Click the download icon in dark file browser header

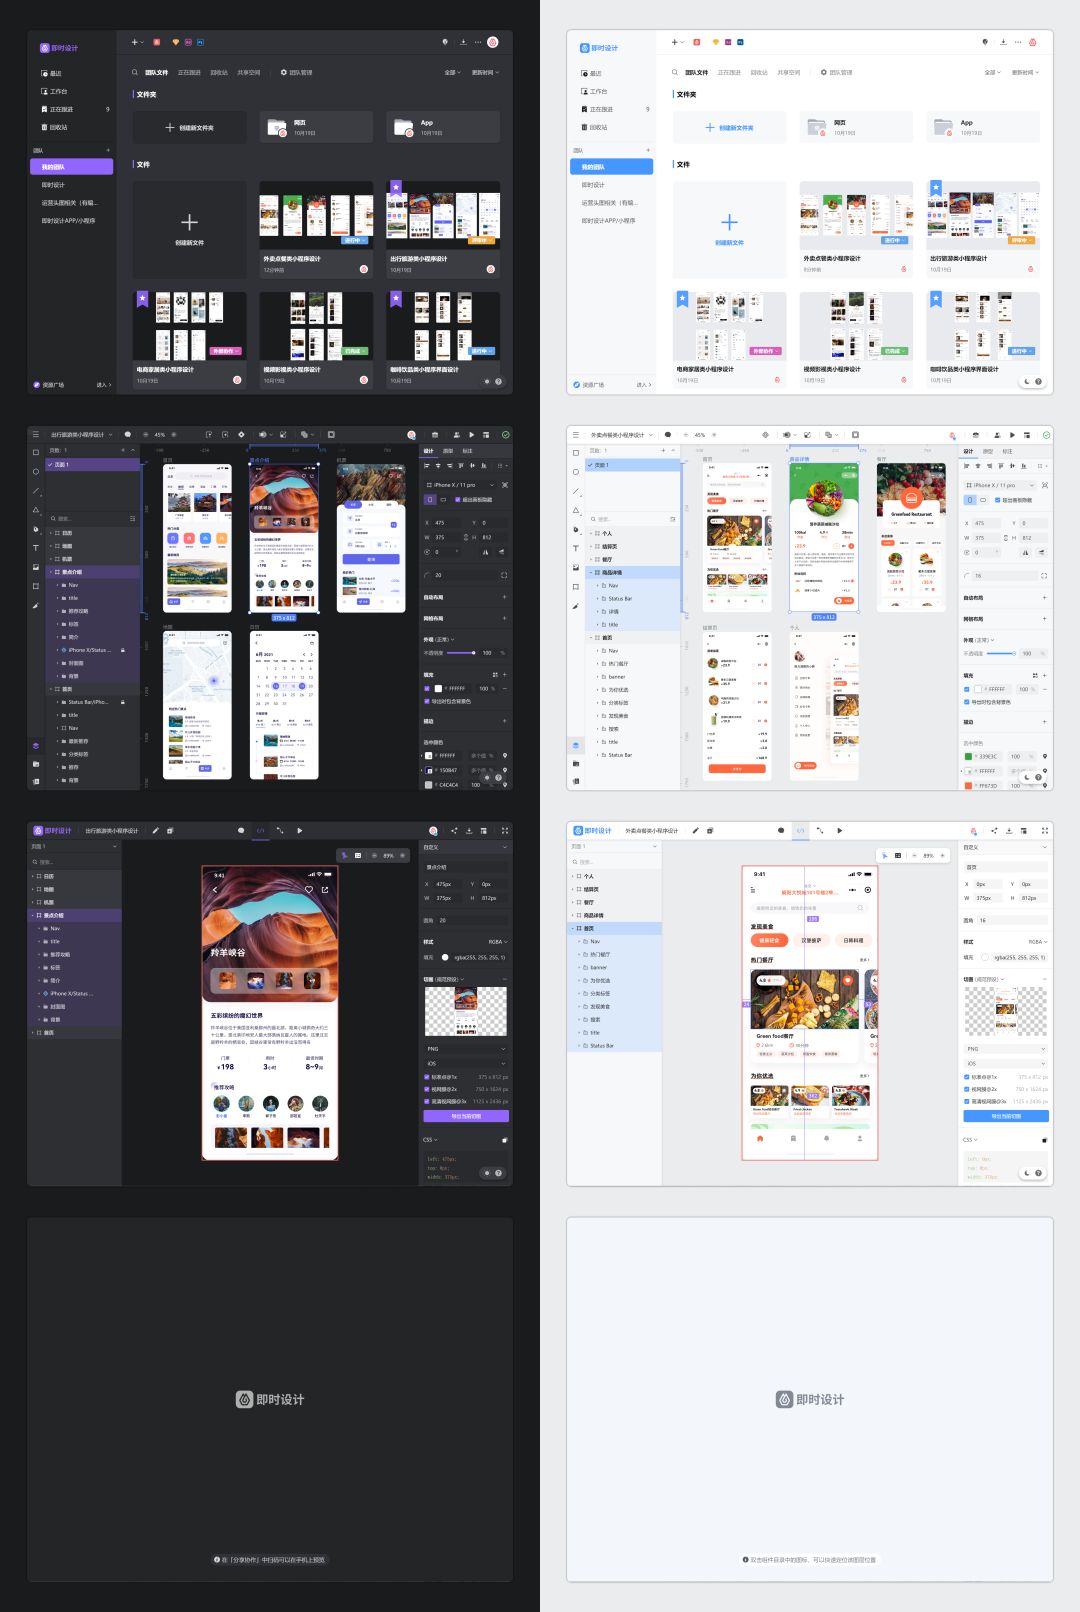(x=463, y=42)
